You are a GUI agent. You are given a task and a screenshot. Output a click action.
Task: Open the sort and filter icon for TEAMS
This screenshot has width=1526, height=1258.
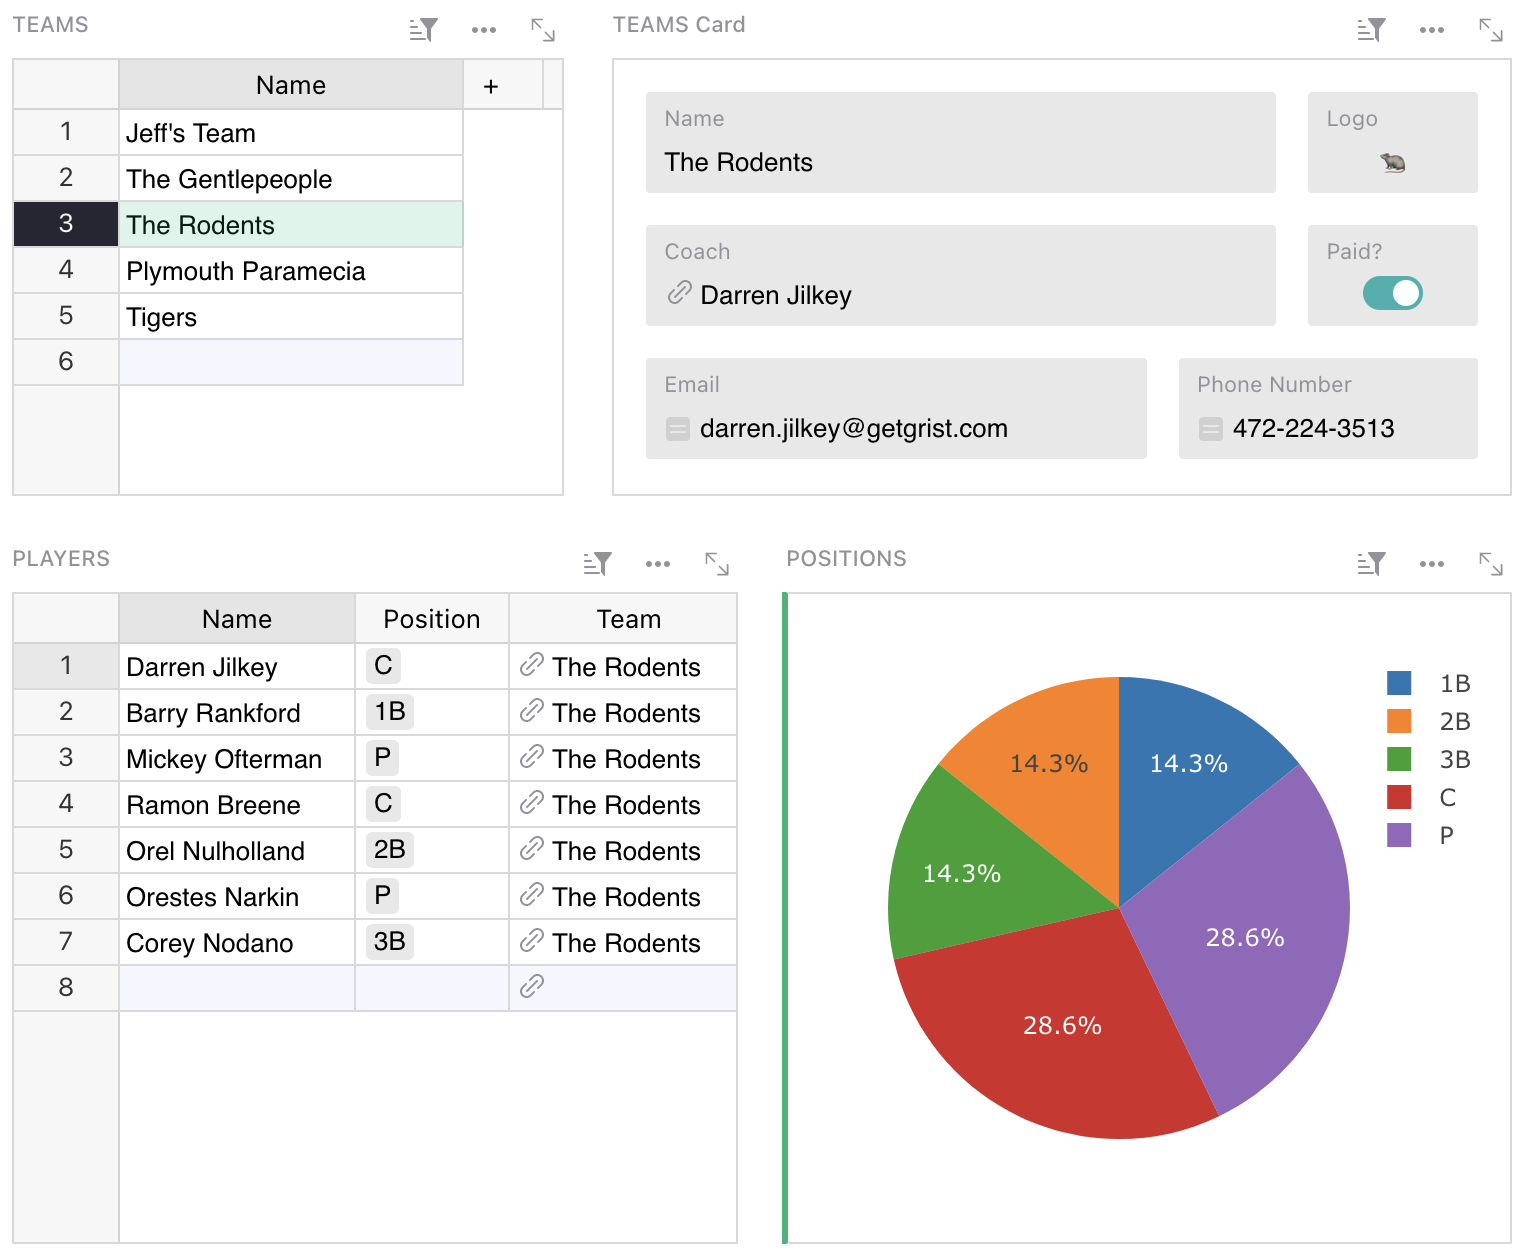pyautogui.click(x=421, y=29)
